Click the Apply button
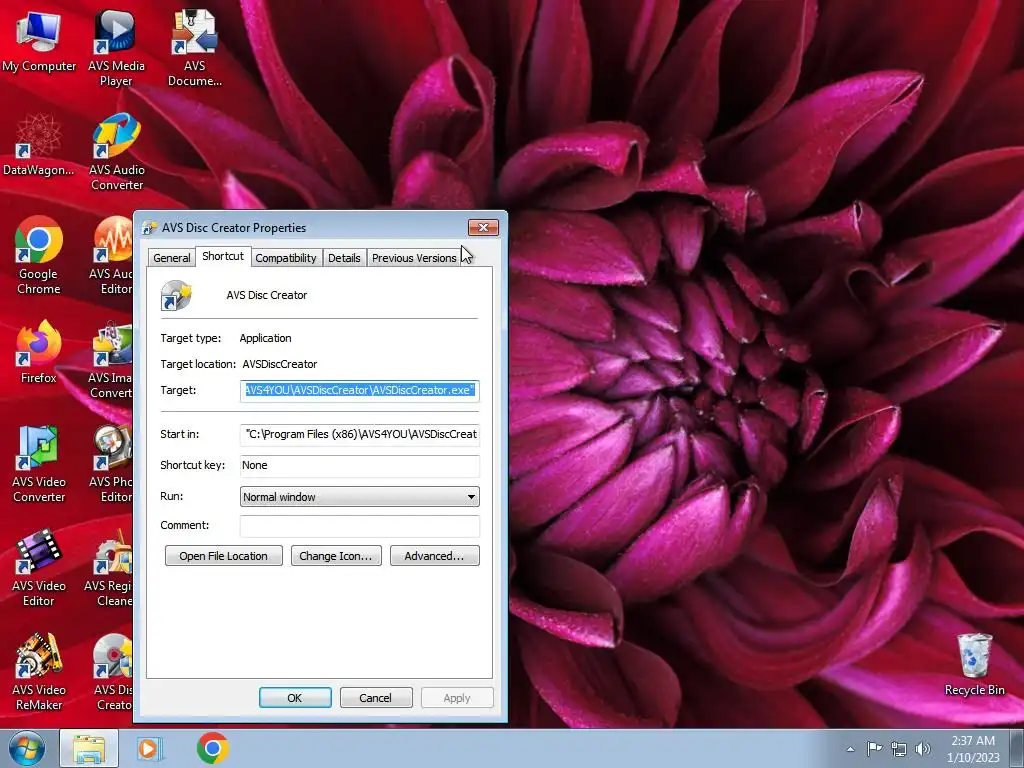 click(x=457, y=697)
